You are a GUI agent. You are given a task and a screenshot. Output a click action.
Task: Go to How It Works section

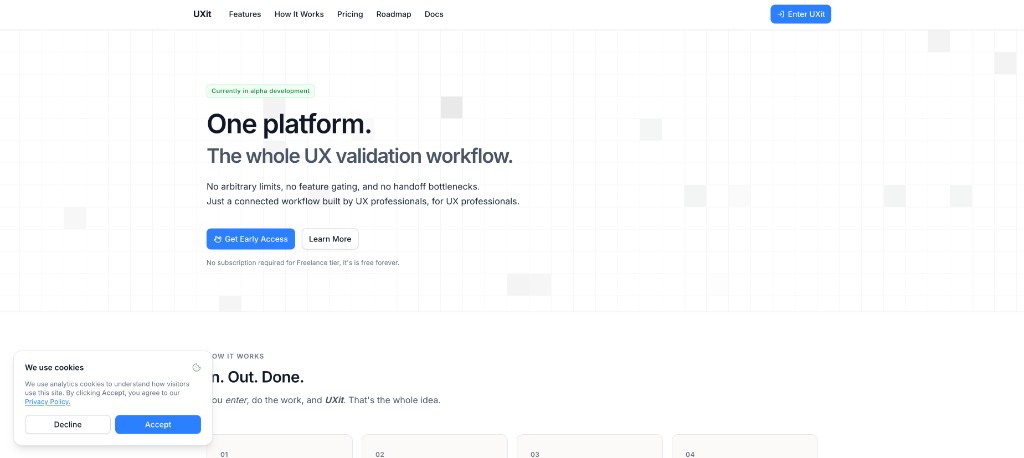click(299, 14)
